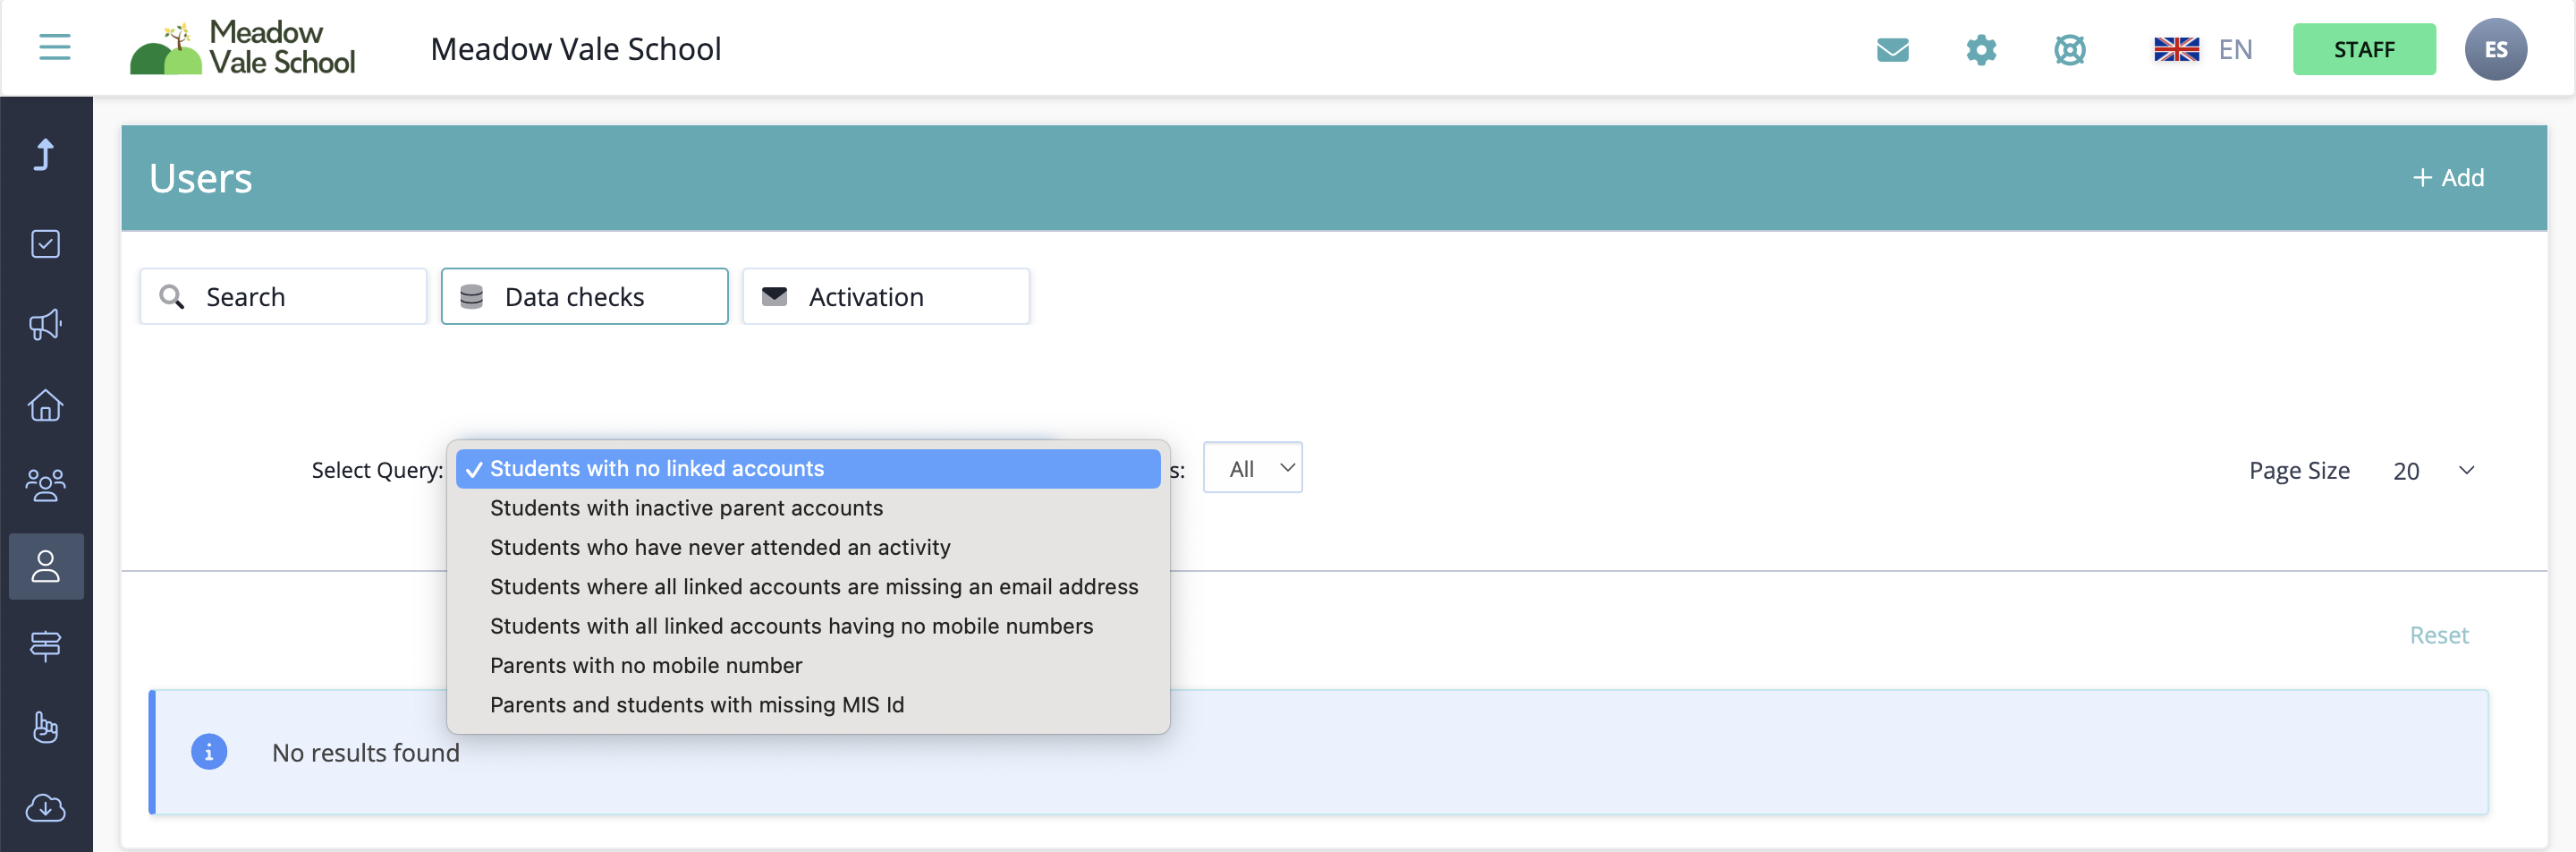
Task: Open the groups sidebar icon
Action: (45, 485)
